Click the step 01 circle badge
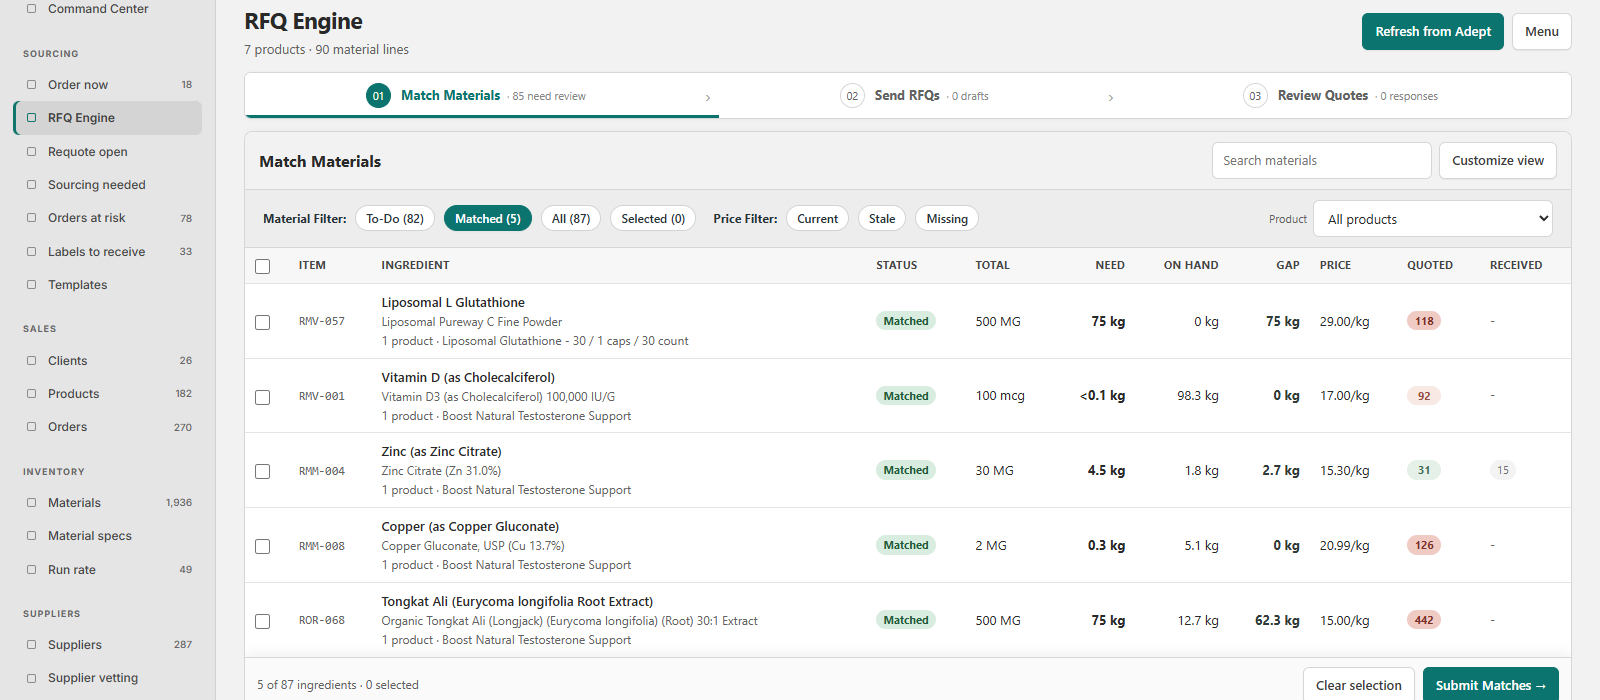The width and height of the screenshot is (1600, 700). click(x=378, y=96)
